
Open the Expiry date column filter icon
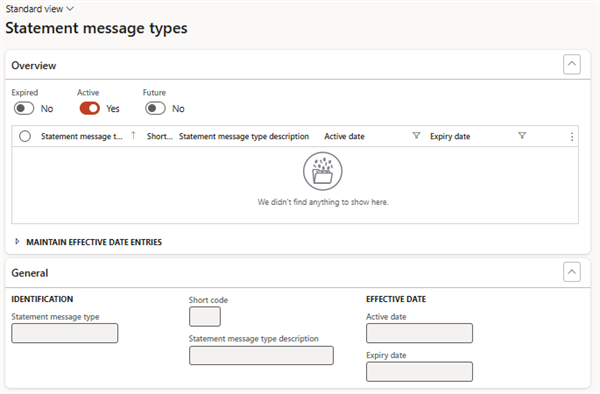[522, 135]
